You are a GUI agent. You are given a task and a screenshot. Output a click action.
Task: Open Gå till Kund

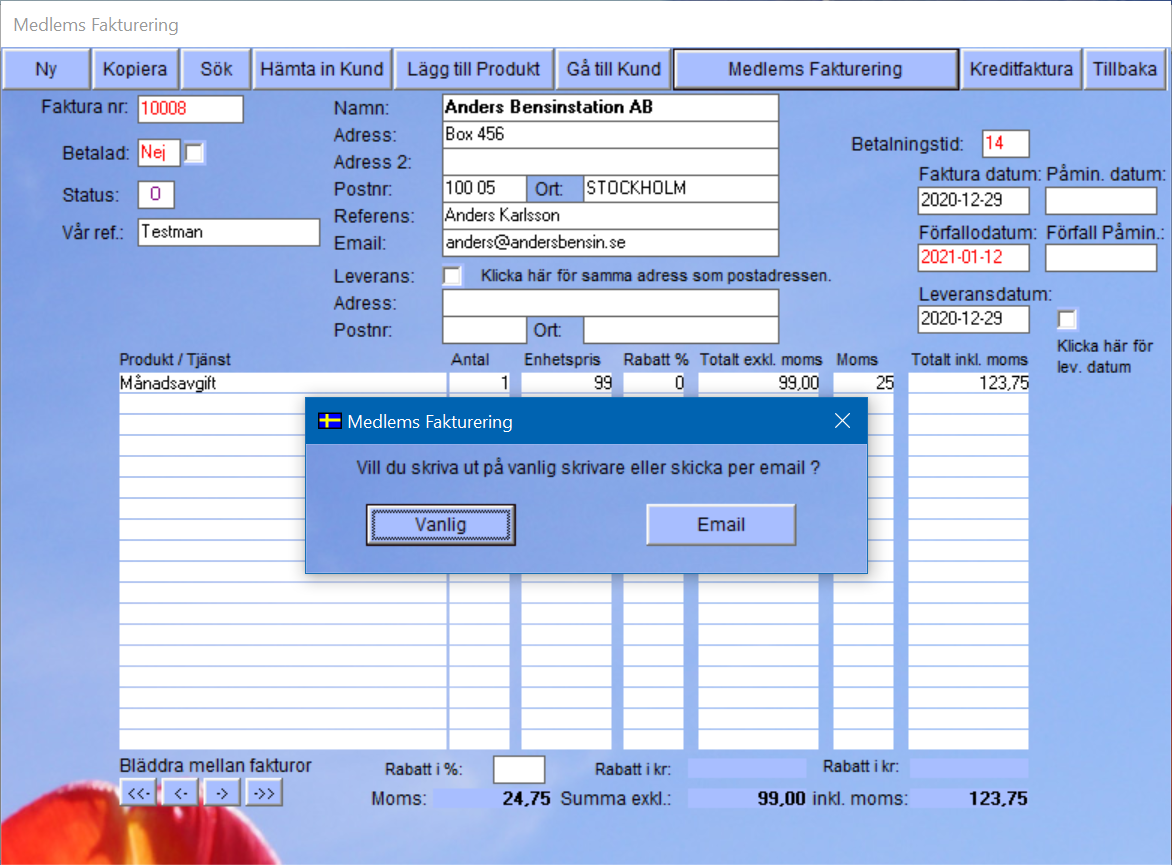tap(613, 69)
